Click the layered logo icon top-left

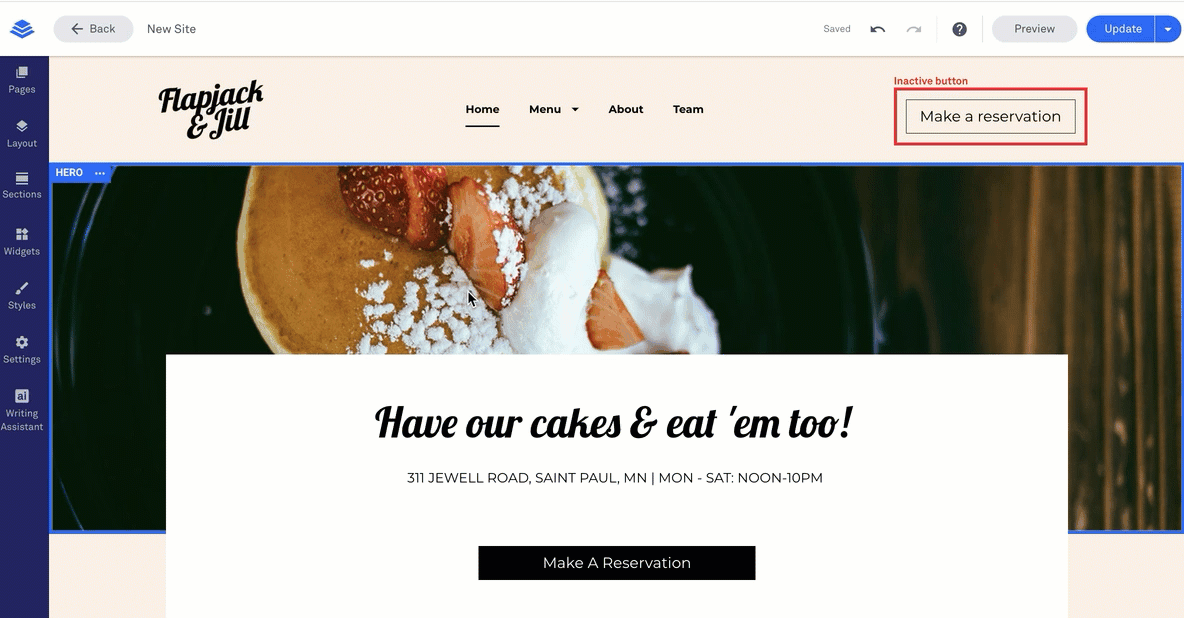pyautogui.click(x=22, y=29)
